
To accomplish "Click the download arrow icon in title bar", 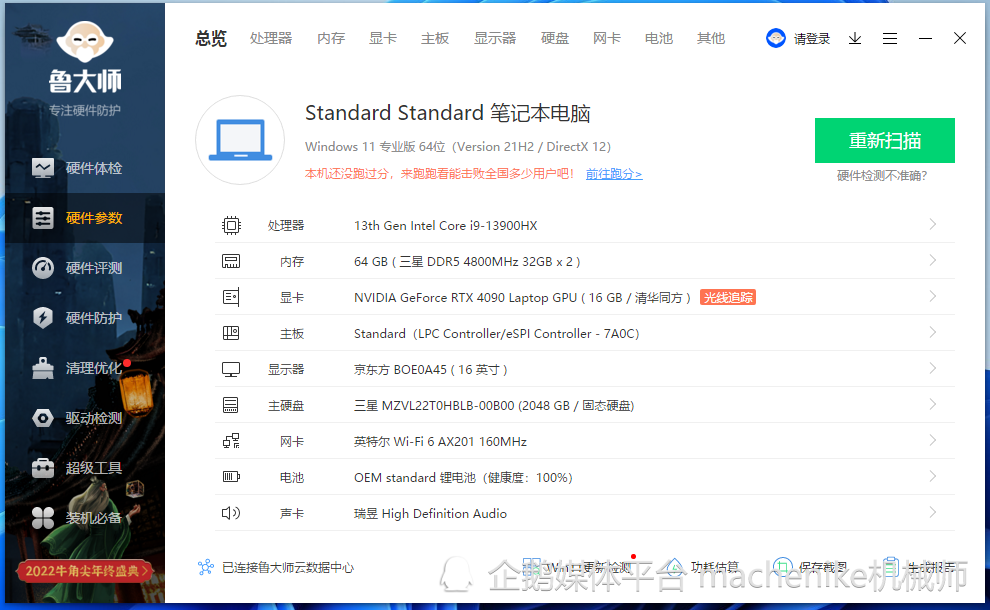I will (x=855, y=39).
